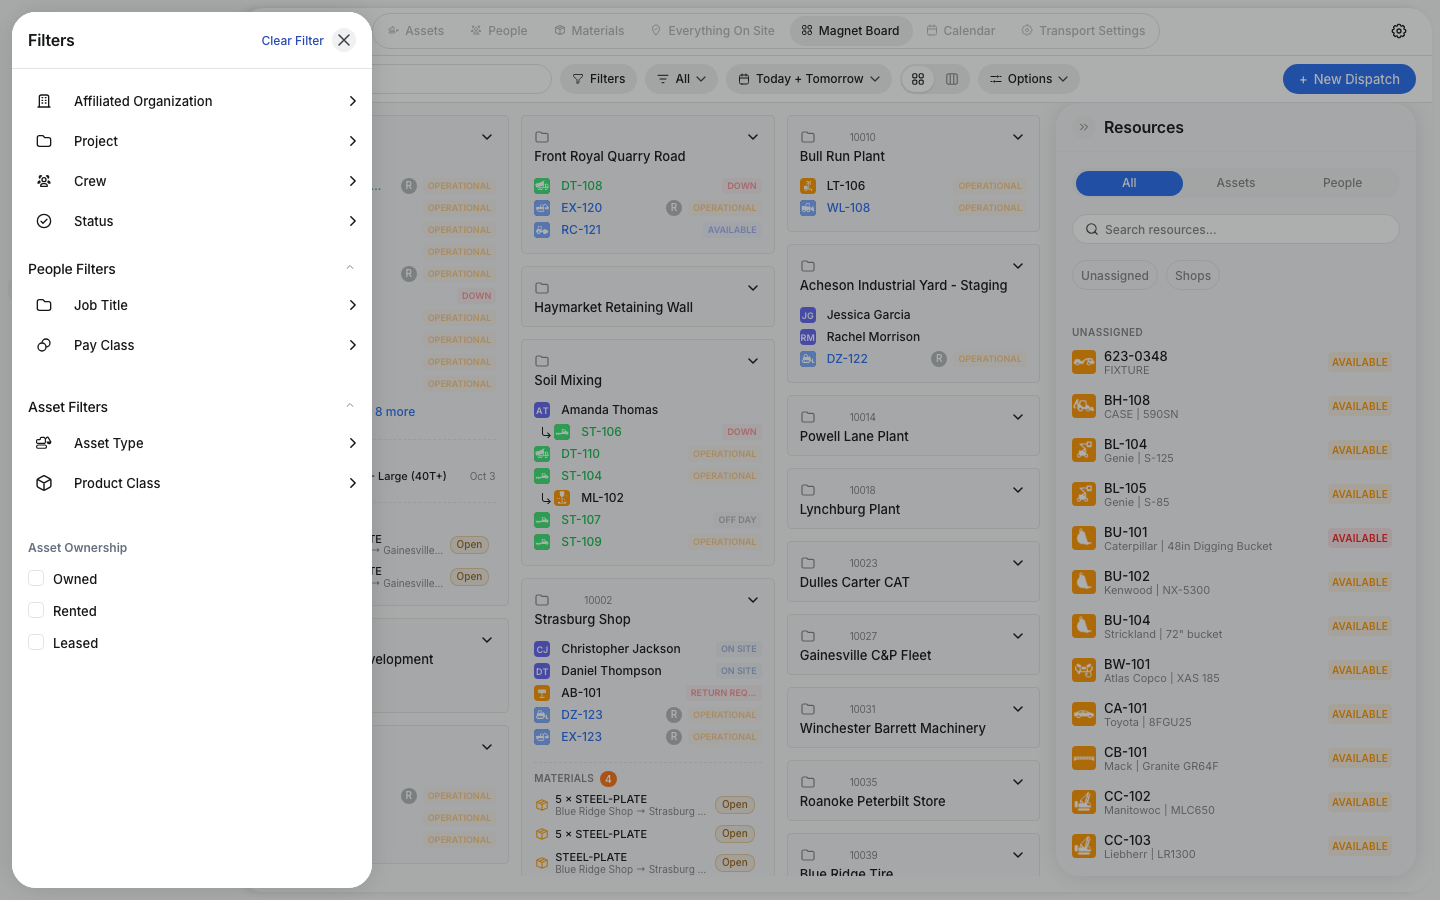
Task: Open the Everything On Site tab
Action: tap(712, 31)
